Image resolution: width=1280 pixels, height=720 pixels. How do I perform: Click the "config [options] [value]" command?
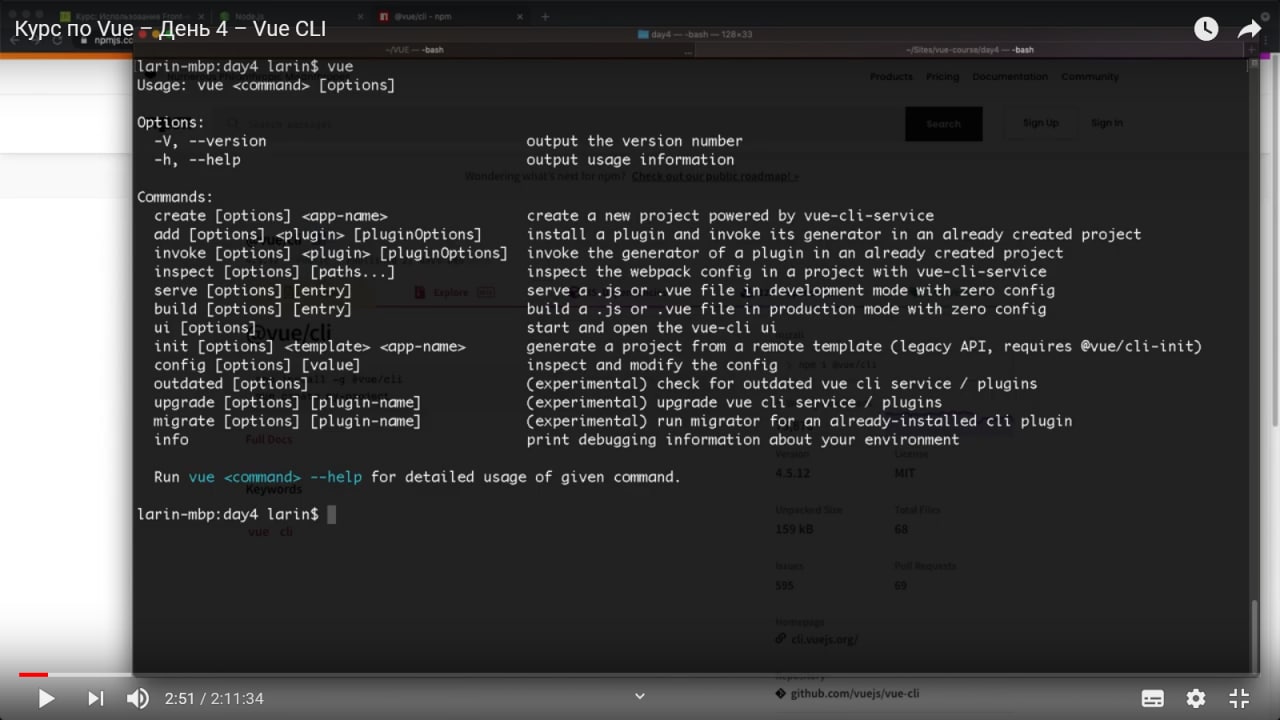(x=257, y=365)
